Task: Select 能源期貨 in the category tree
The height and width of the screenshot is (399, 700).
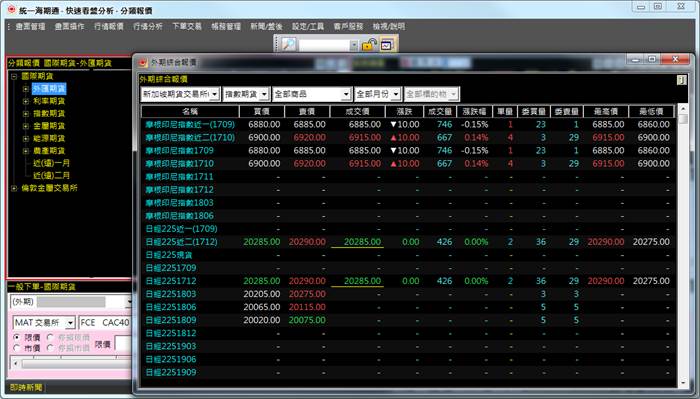Action: pos(49,139)
